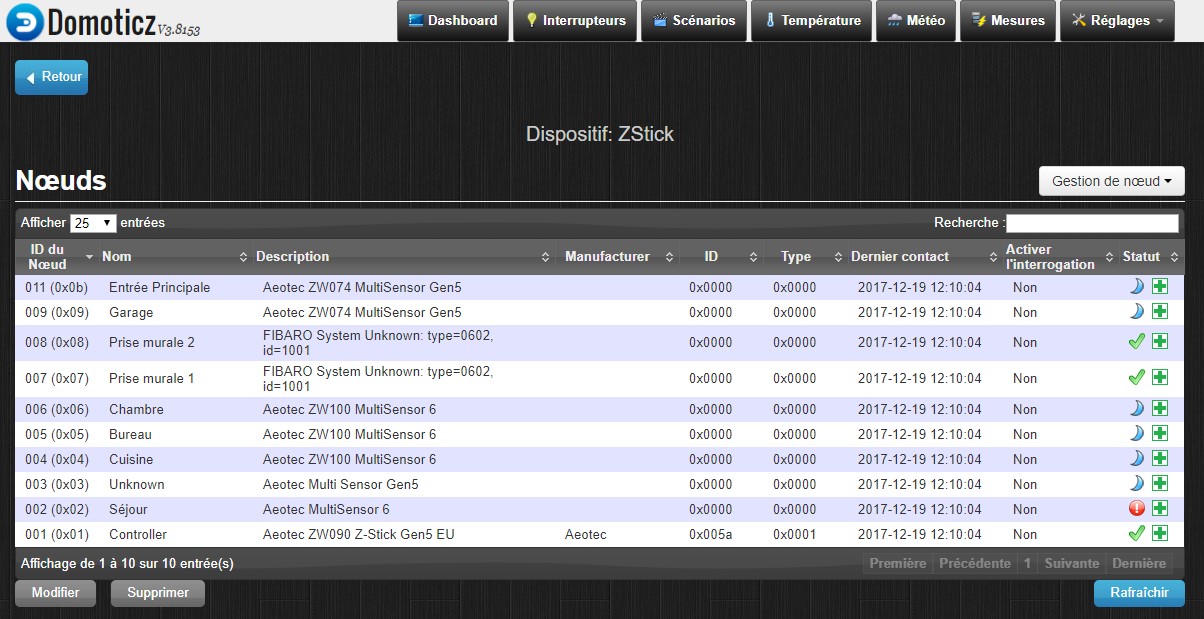The image size is (1204, 619).
Task: Click the sleeping moon status icon for Cuisine
Action: point(1136,458)
